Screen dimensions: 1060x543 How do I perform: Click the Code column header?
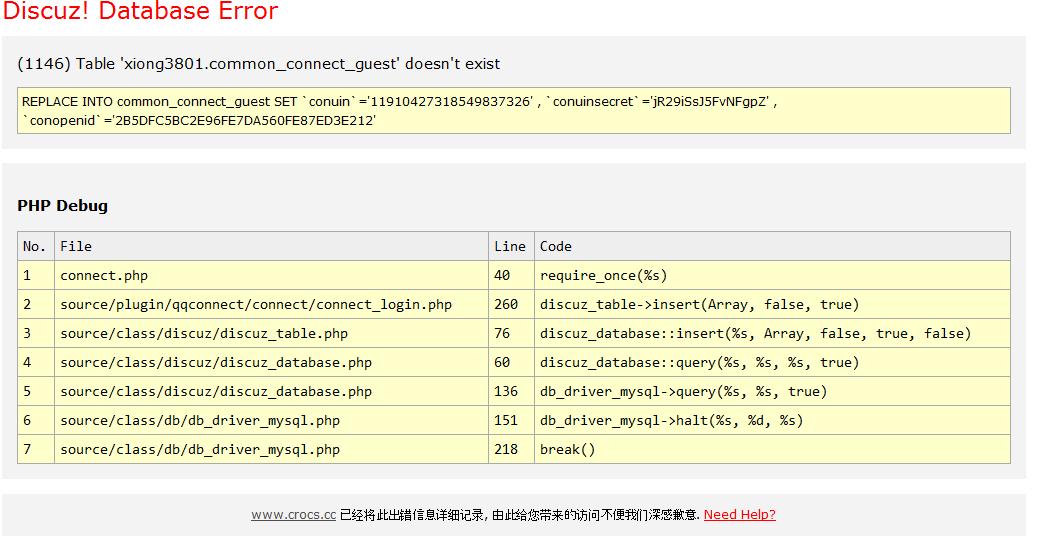(556, 246)
